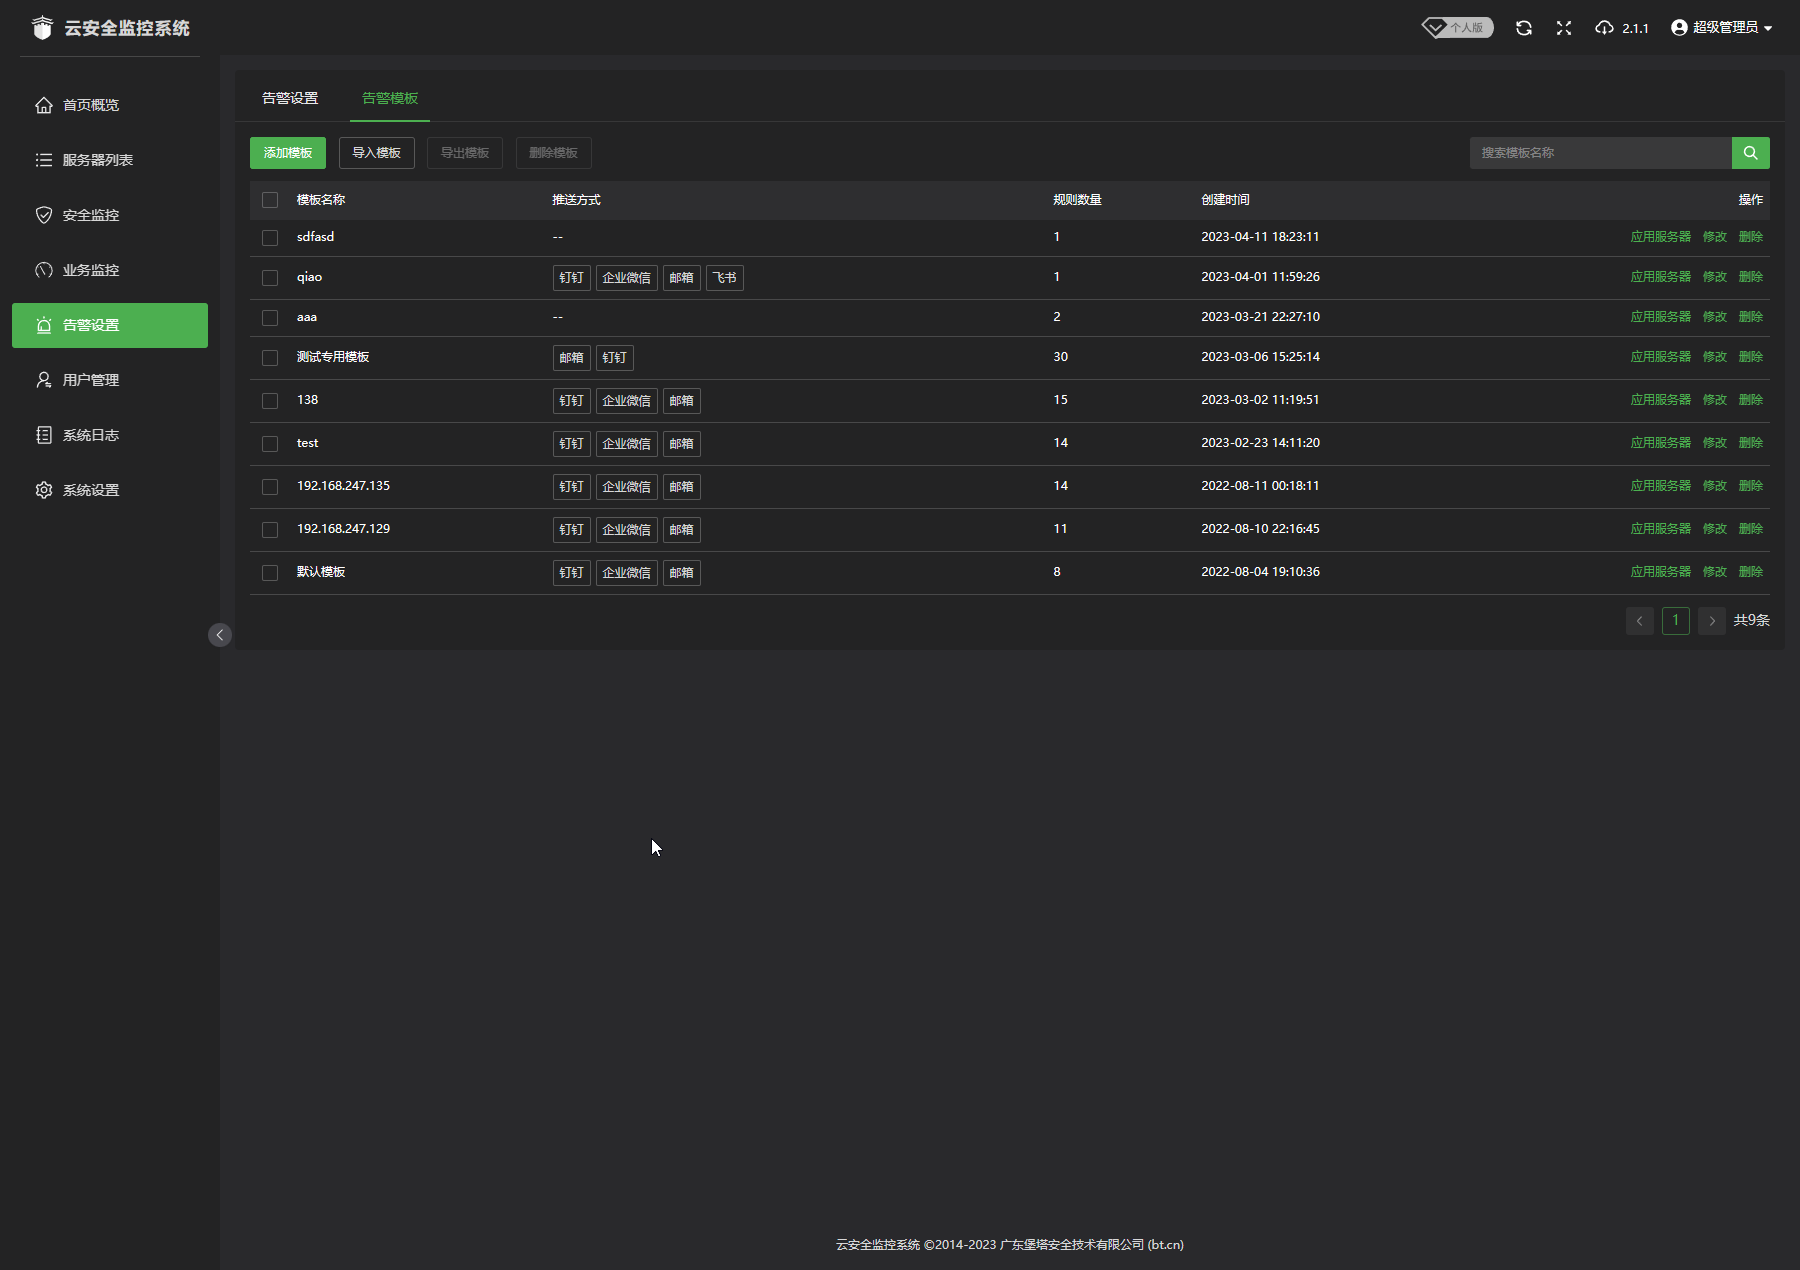This screenshot has height=1270, width=1800.
Task: Select all templates with header checkbox
Action: click(270, 200)
